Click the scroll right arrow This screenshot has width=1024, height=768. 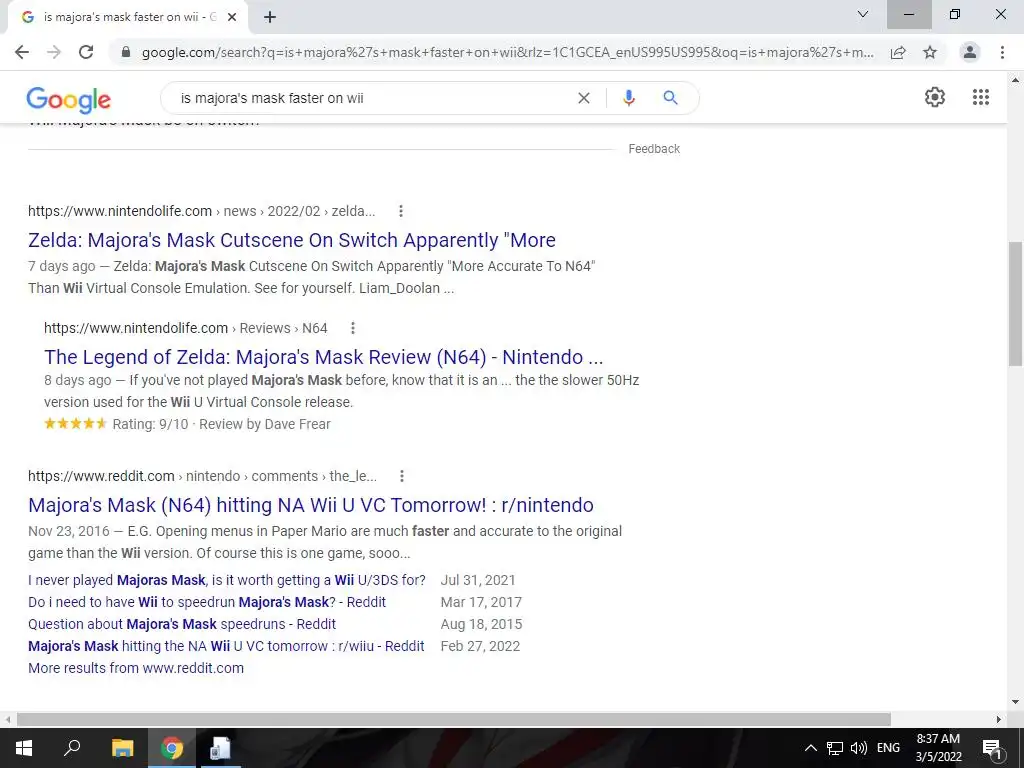(x=998, y=719)
